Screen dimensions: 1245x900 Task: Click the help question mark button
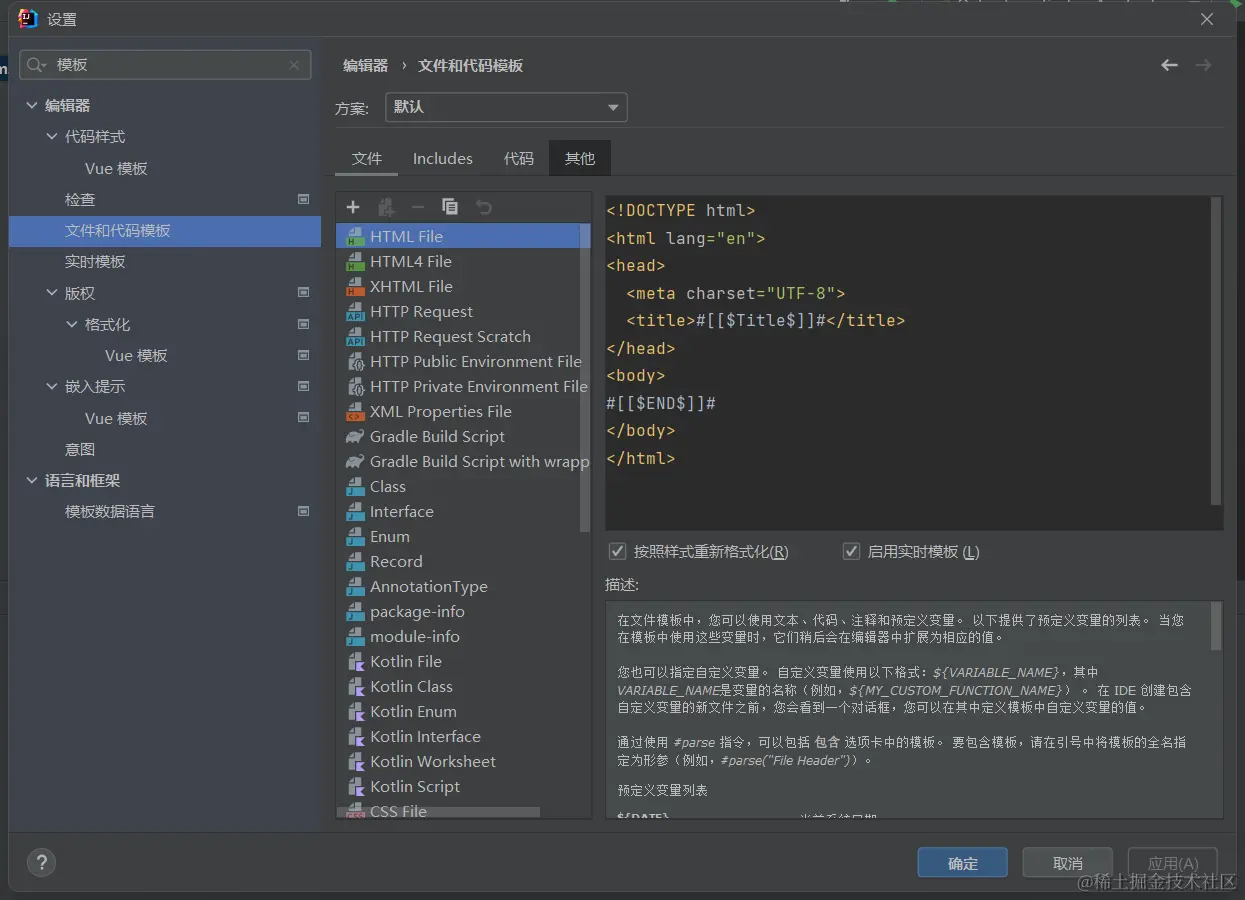click(x=41, y=862)
